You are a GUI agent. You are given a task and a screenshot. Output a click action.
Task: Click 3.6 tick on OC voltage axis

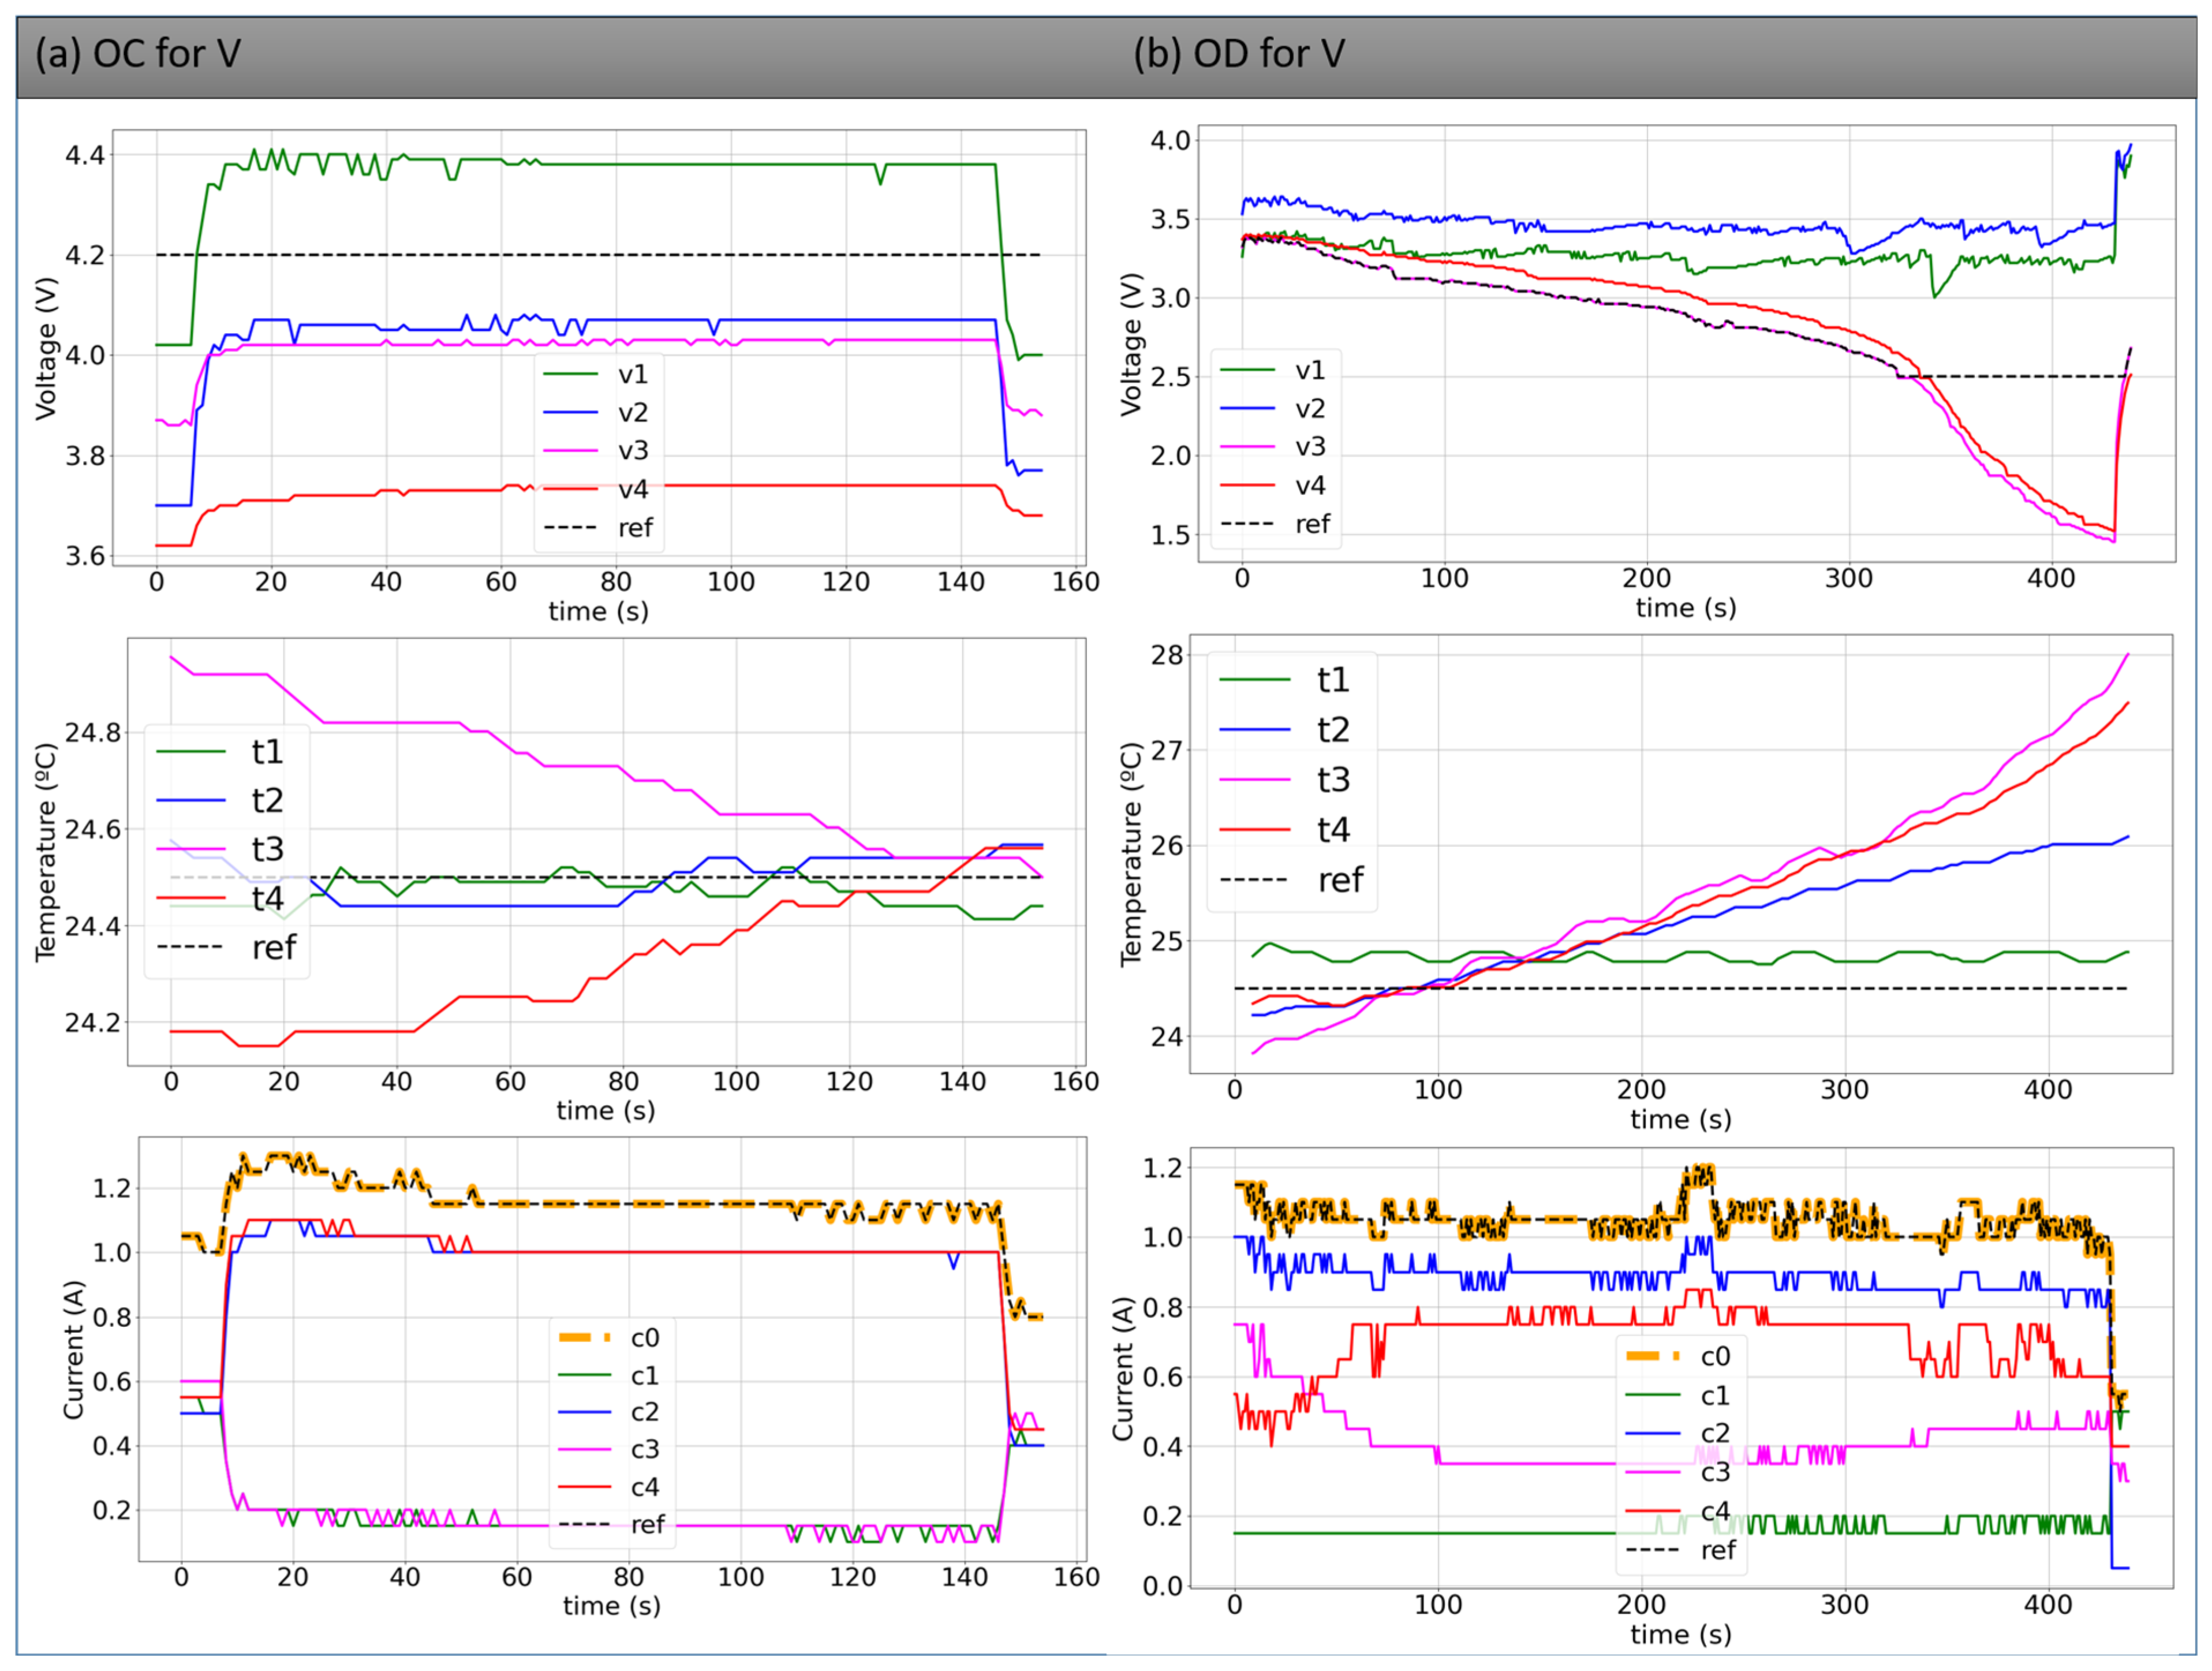point(84,556)
